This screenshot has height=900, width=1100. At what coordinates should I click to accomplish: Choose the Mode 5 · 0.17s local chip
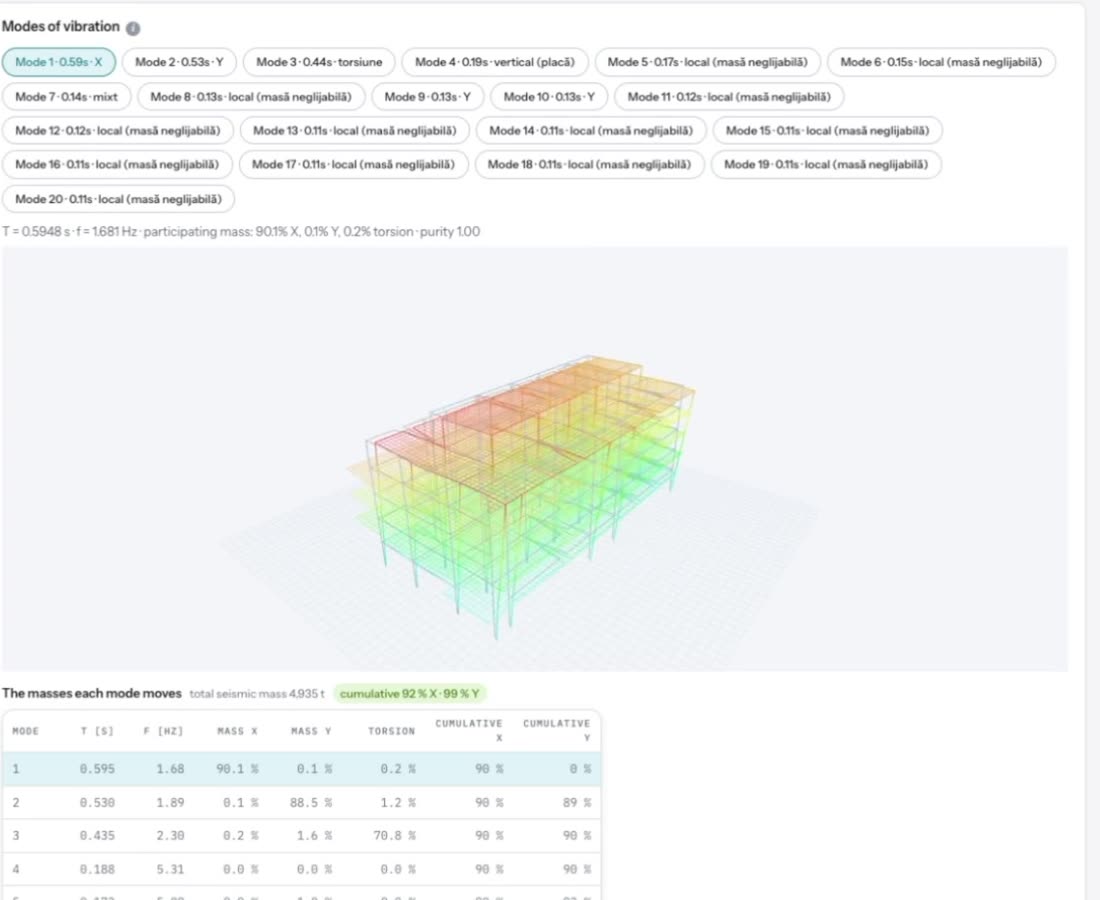tap(707, 62)
